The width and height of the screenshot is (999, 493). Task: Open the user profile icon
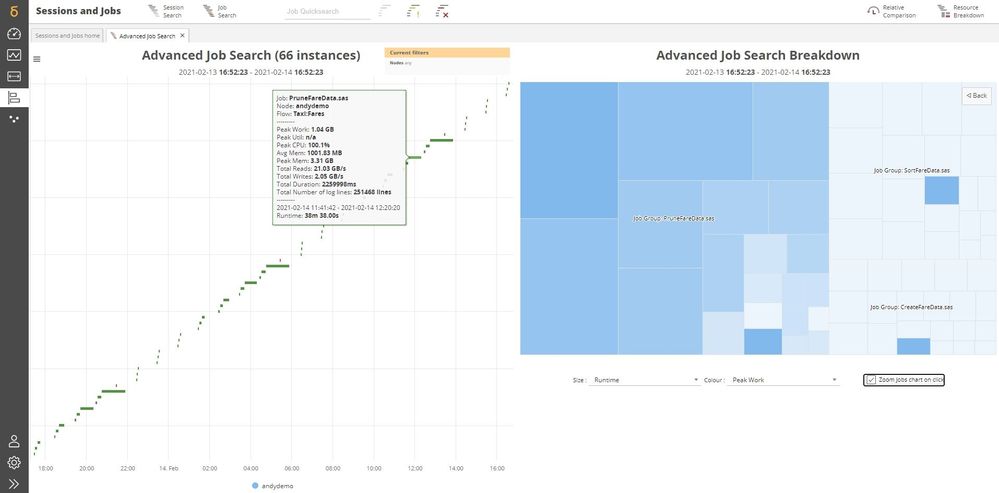(x=14, y=441)
